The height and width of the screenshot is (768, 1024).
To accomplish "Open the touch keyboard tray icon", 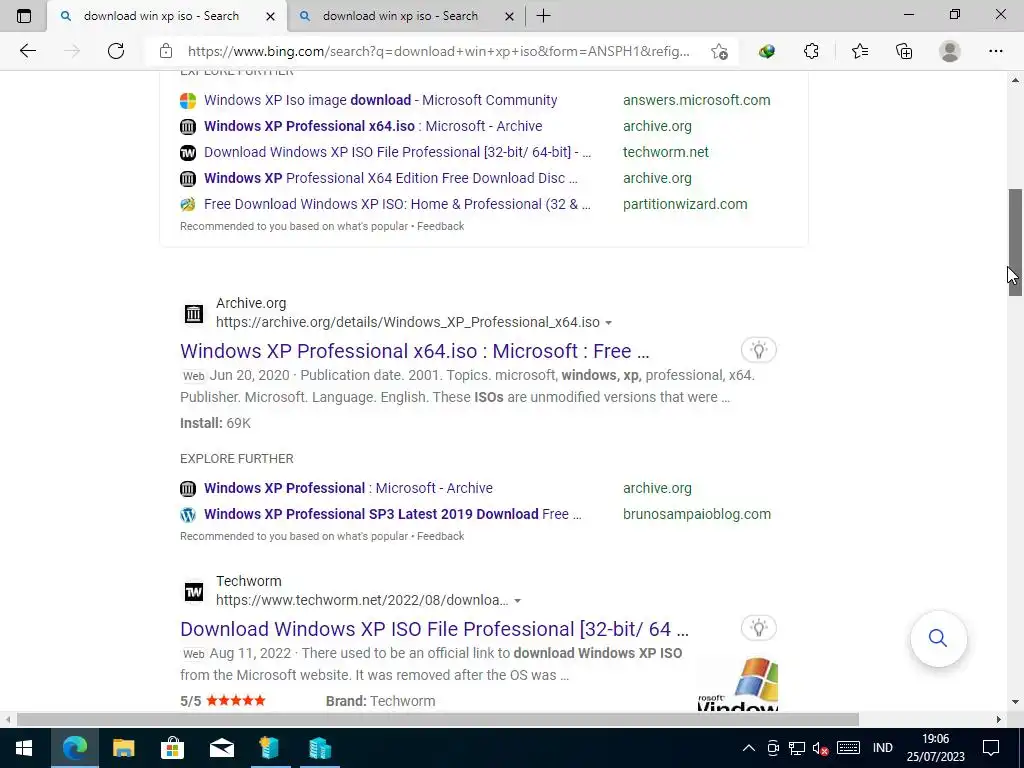I will pos(848,748).
